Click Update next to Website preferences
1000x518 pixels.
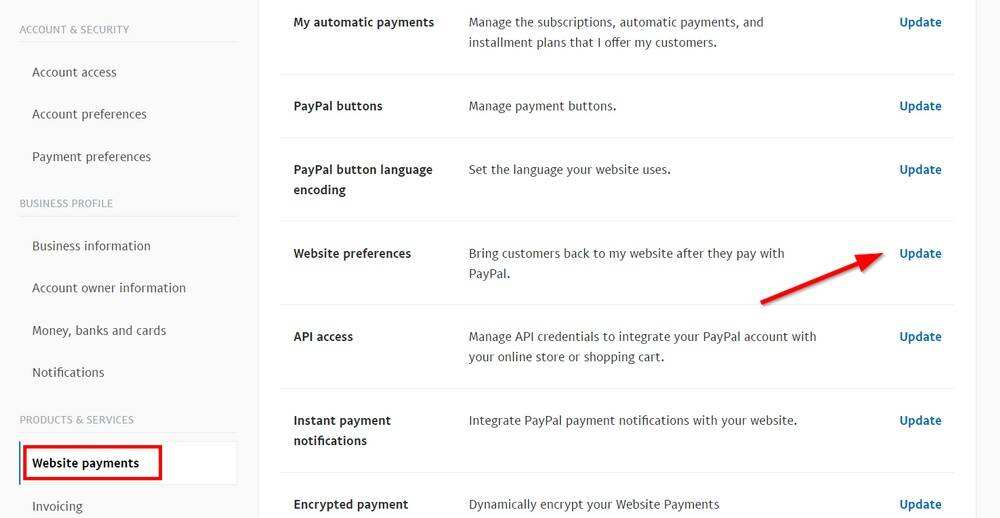click(x=920, y=254)
